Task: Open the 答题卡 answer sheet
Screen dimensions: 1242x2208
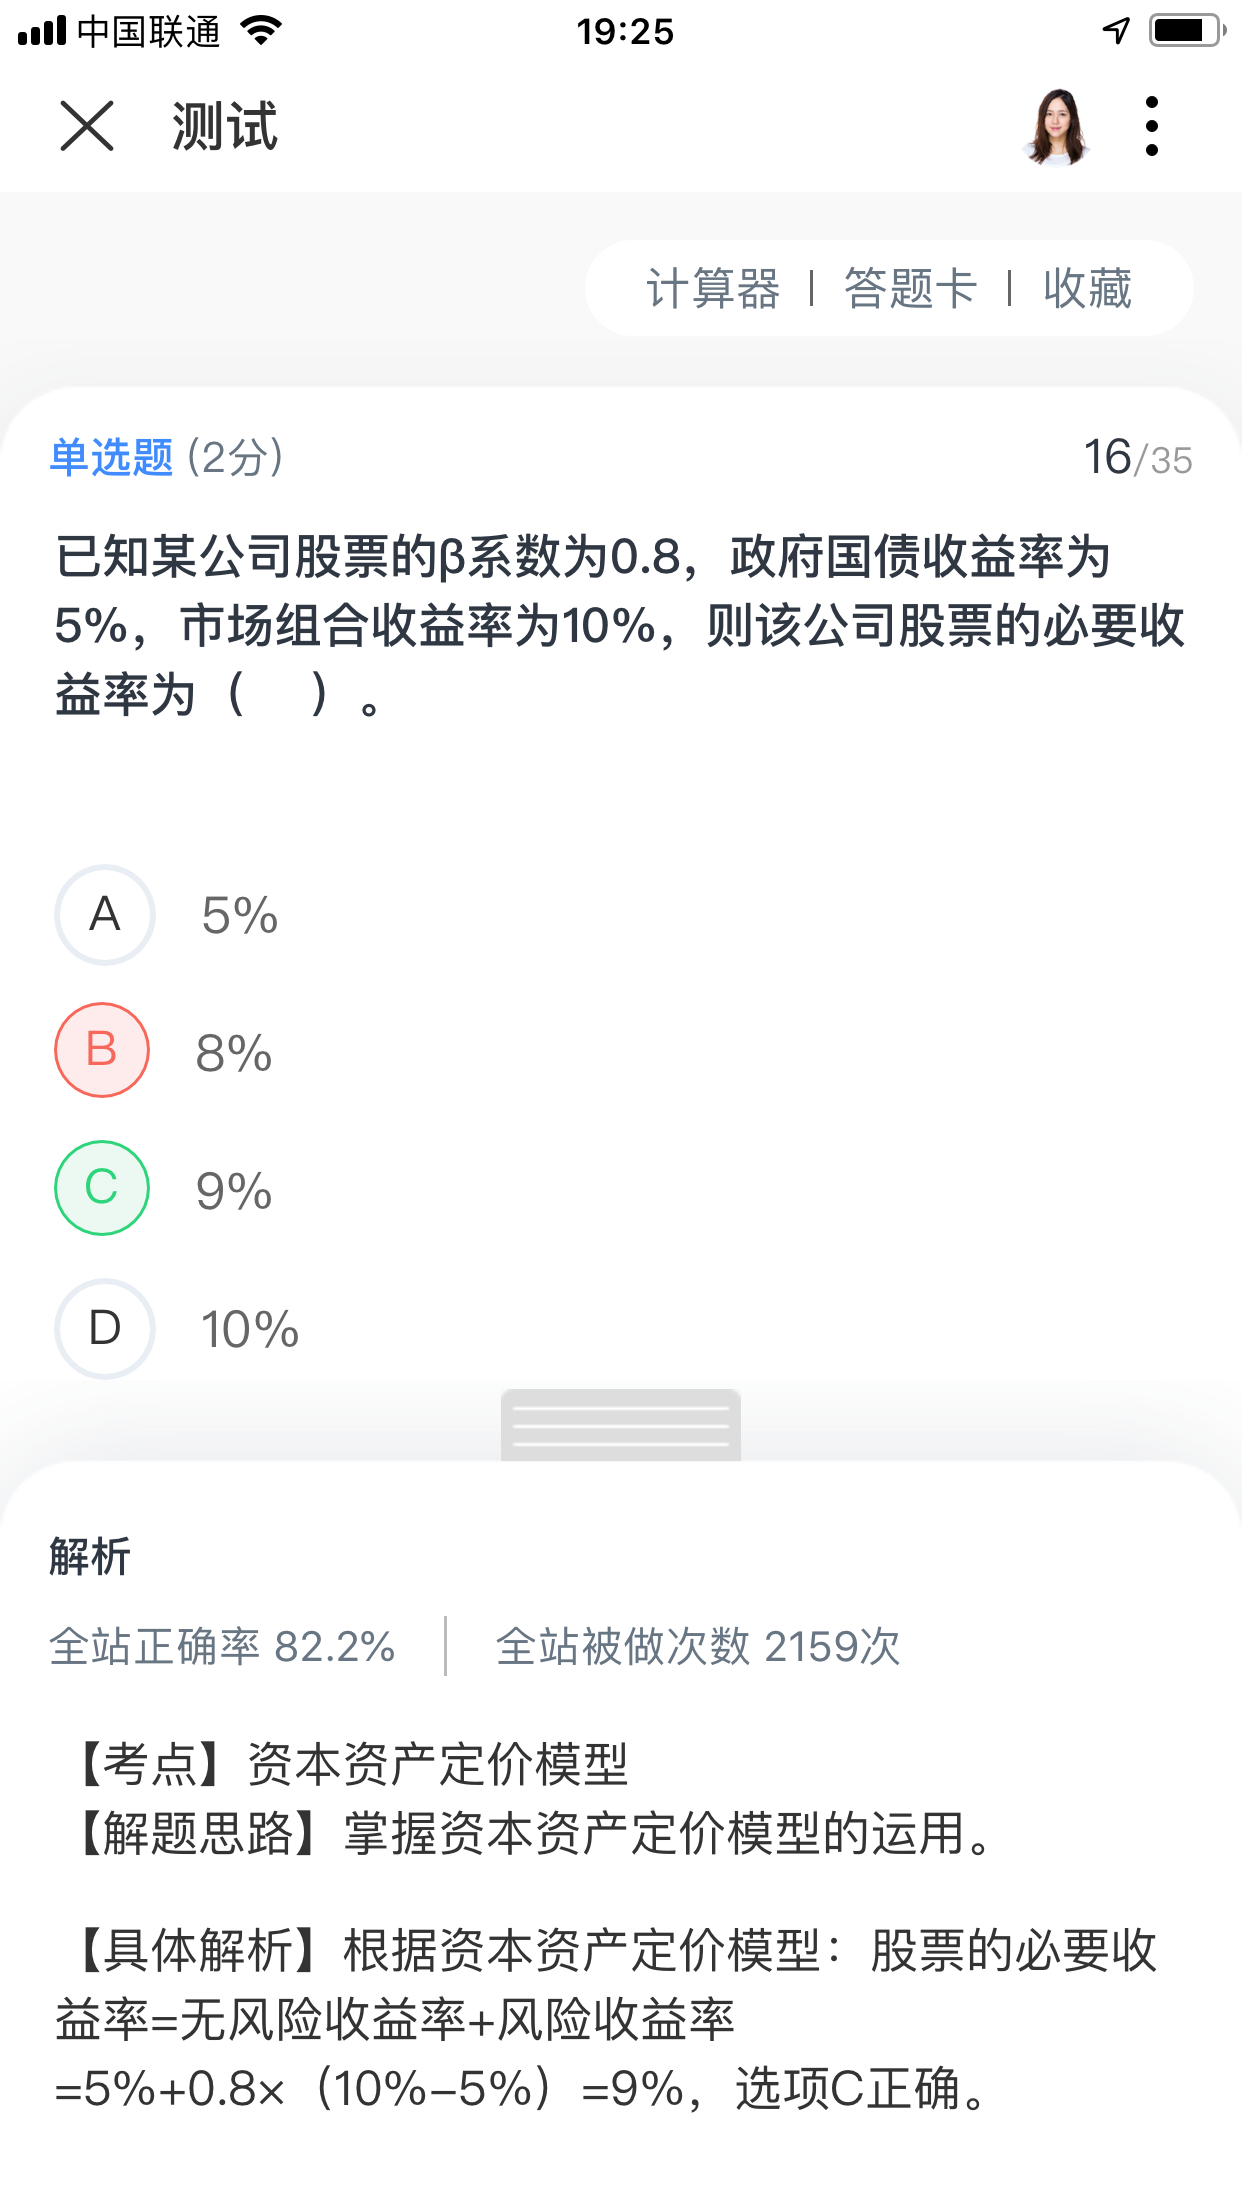Action: (x=910, y=289)
